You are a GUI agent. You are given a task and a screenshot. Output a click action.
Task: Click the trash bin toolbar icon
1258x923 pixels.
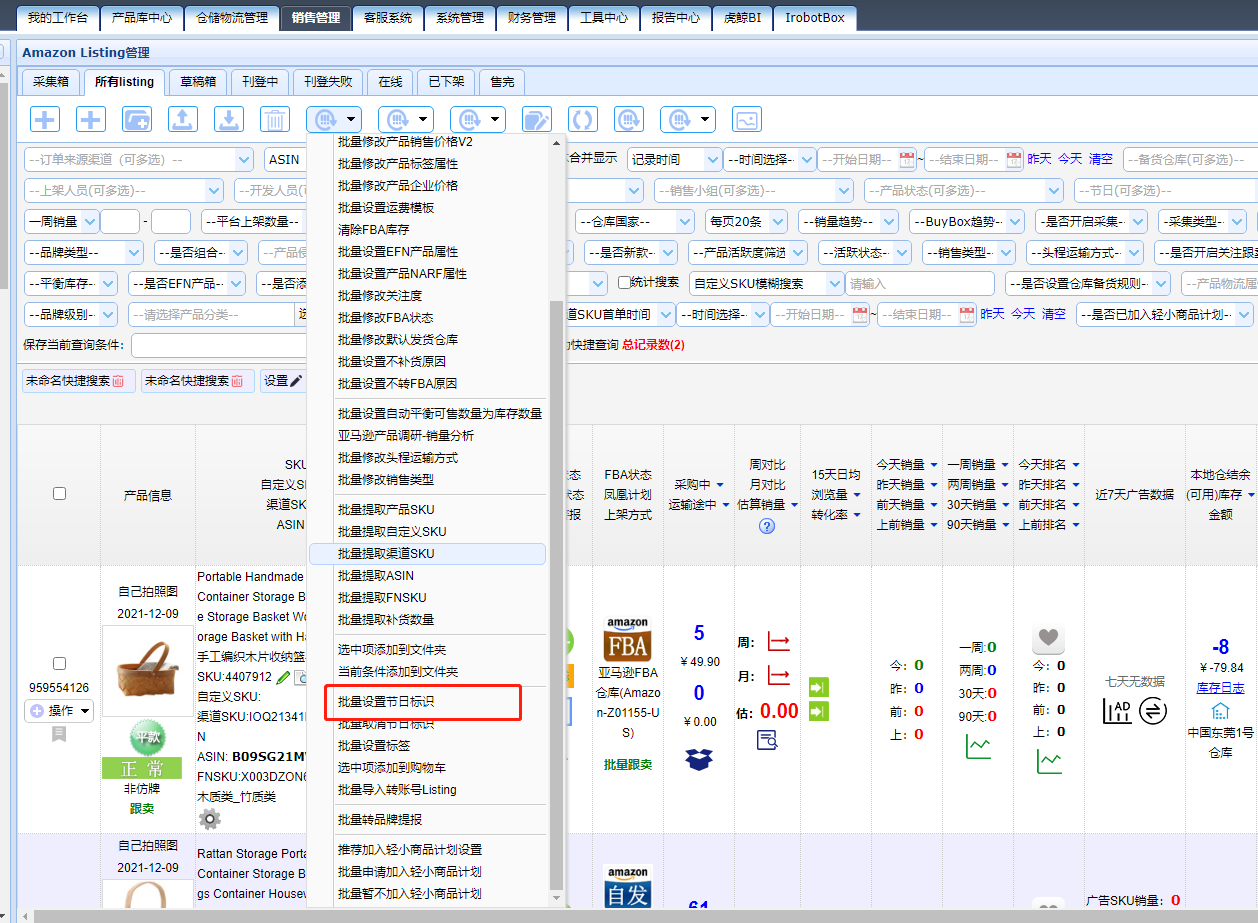pos(275,119)
